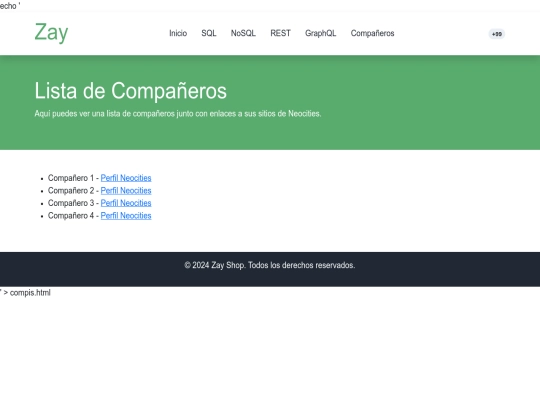
Task: Click the Lista de Compañeros heading
Action: (x=131, y=91)
